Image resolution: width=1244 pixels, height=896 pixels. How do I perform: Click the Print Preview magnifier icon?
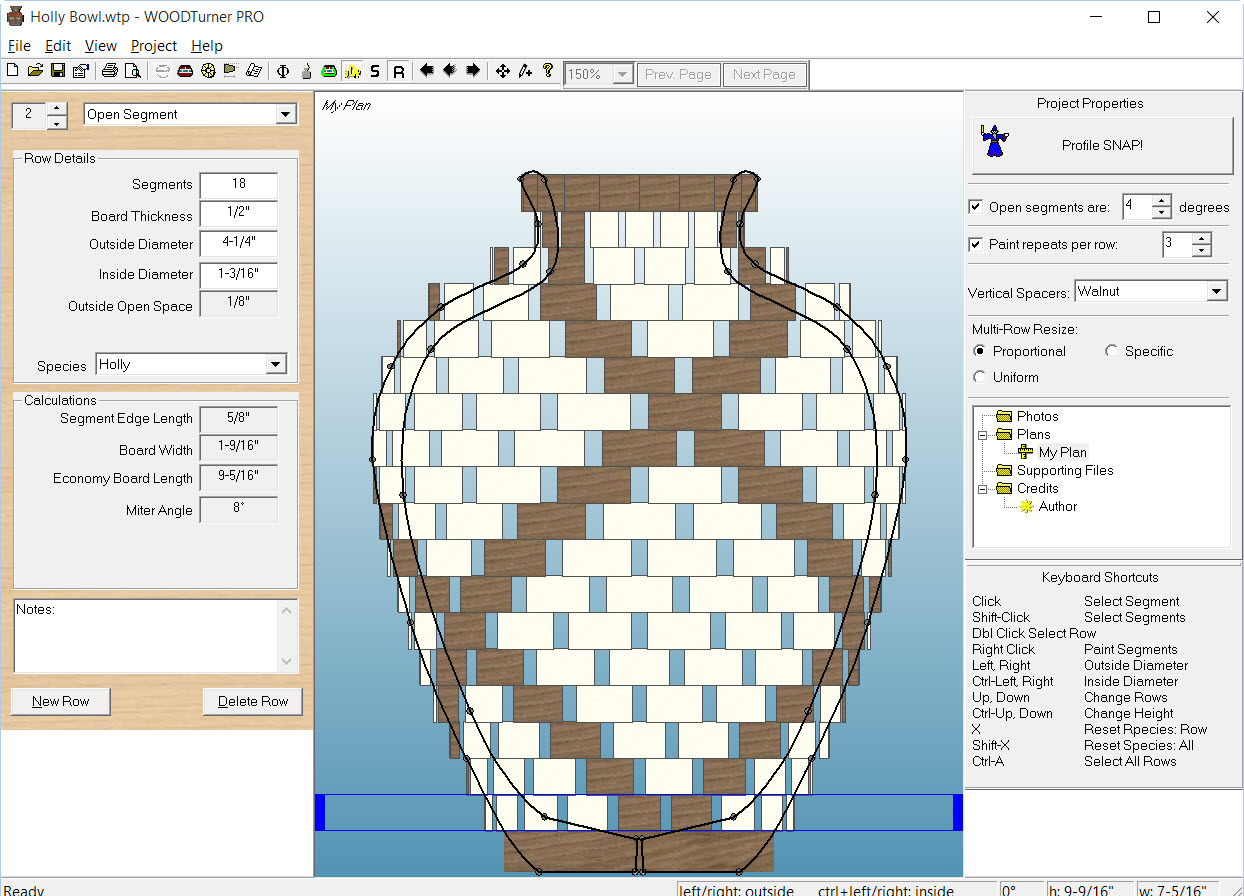132,71
